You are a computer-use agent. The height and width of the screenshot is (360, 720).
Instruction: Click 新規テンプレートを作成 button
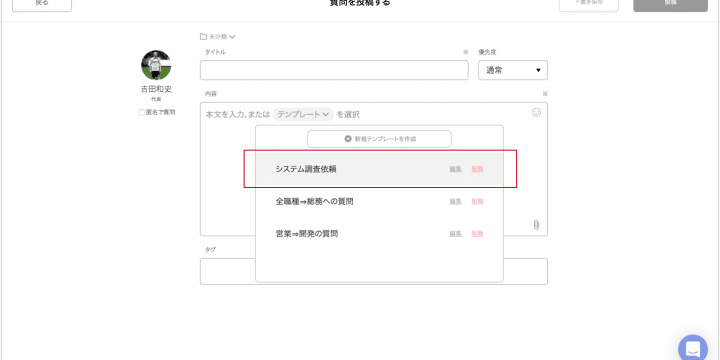coord(379,139)
